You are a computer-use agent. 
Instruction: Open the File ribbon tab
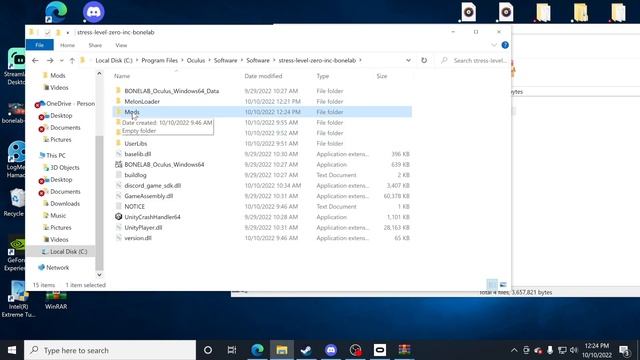[40, 45]
